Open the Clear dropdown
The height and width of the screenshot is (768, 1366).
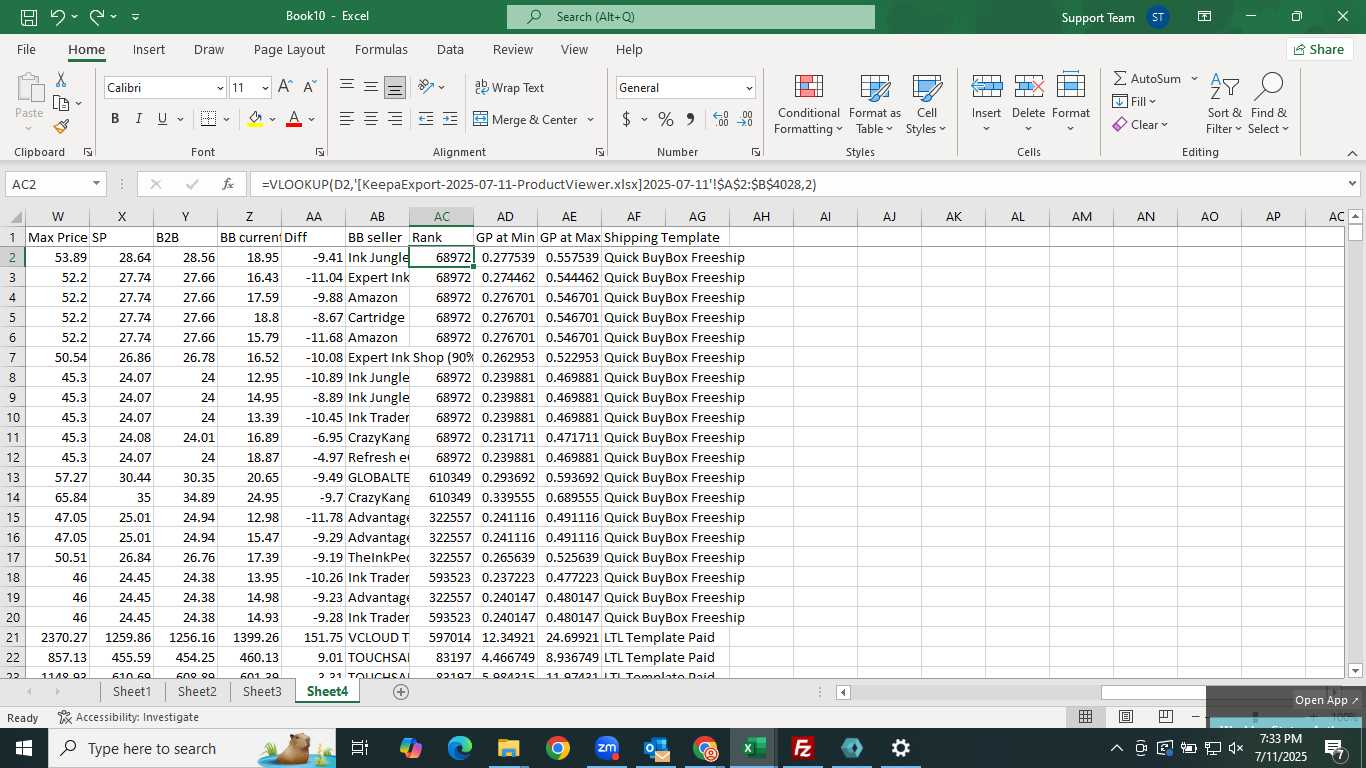[1140, 125]
